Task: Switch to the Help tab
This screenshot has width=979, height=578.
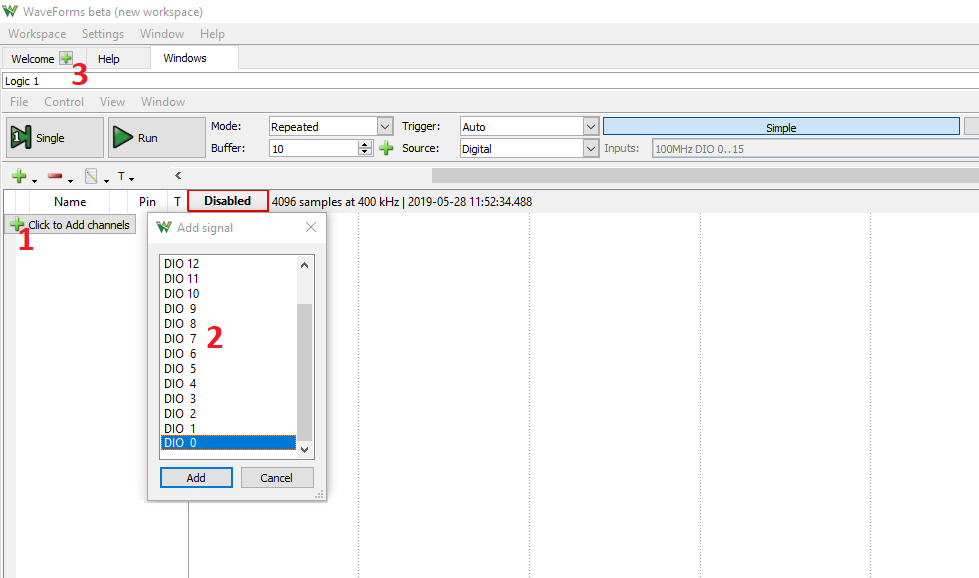Action: [109, 59]
